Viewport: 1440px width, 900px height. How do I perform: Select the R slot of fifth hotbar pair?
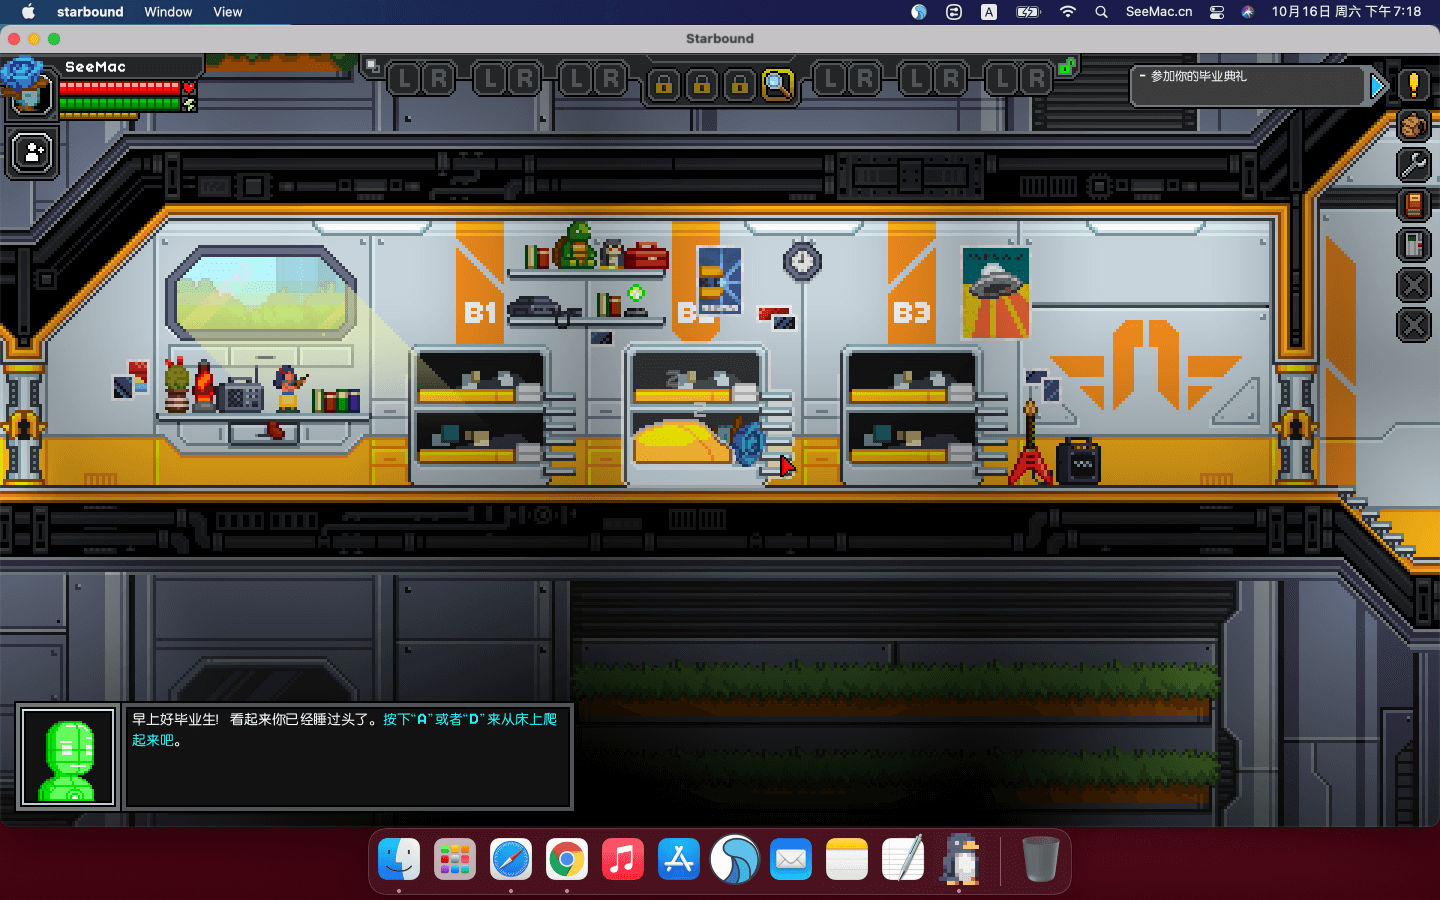coord(951,79)
